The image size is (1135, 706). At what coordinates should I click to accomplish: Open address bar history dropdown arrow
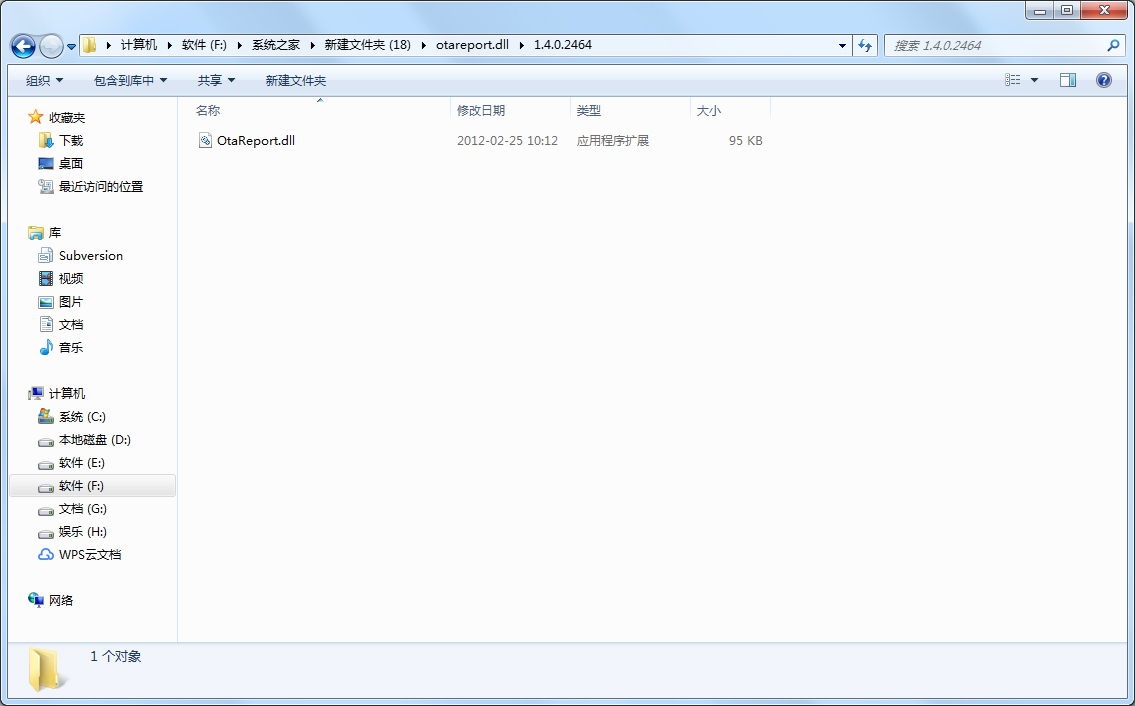click(842, 46)
